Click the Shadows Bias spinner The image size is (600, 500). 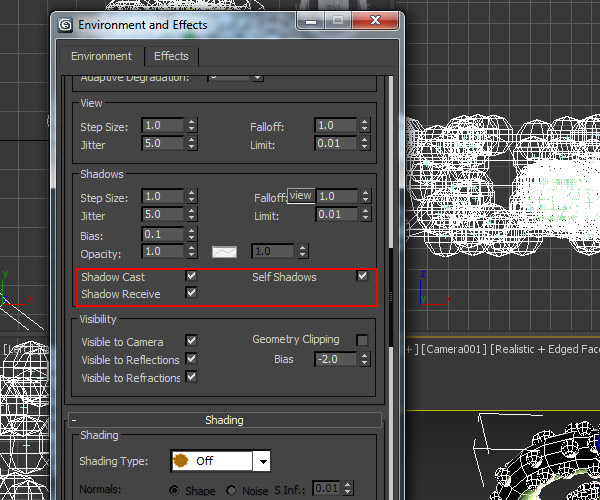coord(192,234)
